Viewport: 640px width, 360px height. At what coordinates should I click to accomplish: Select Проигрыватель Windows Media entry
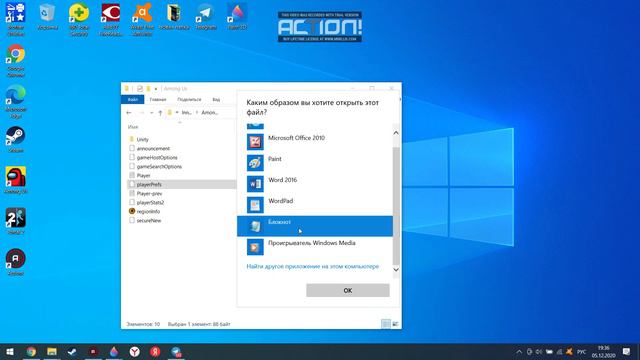315,247
